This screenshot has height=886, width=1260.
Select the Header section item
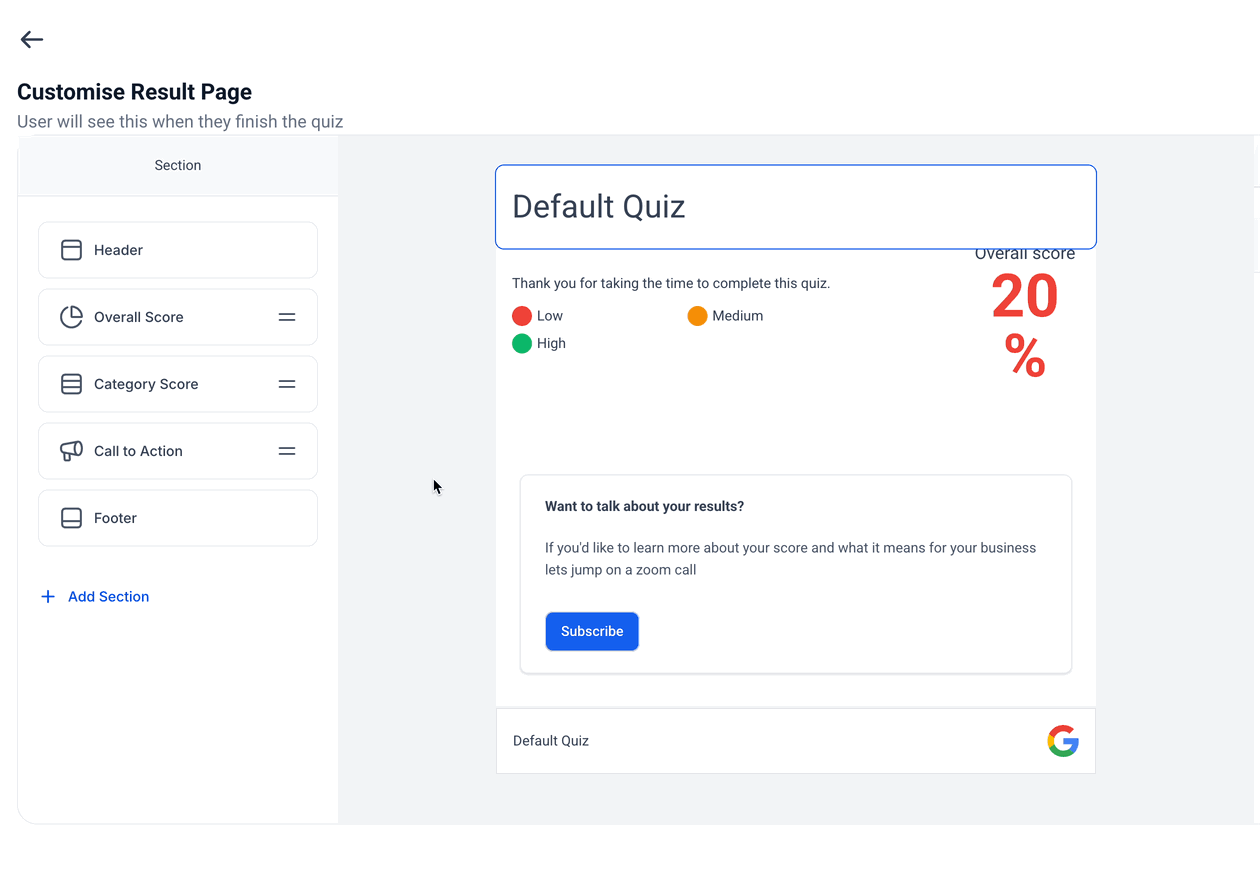[178, 250]
